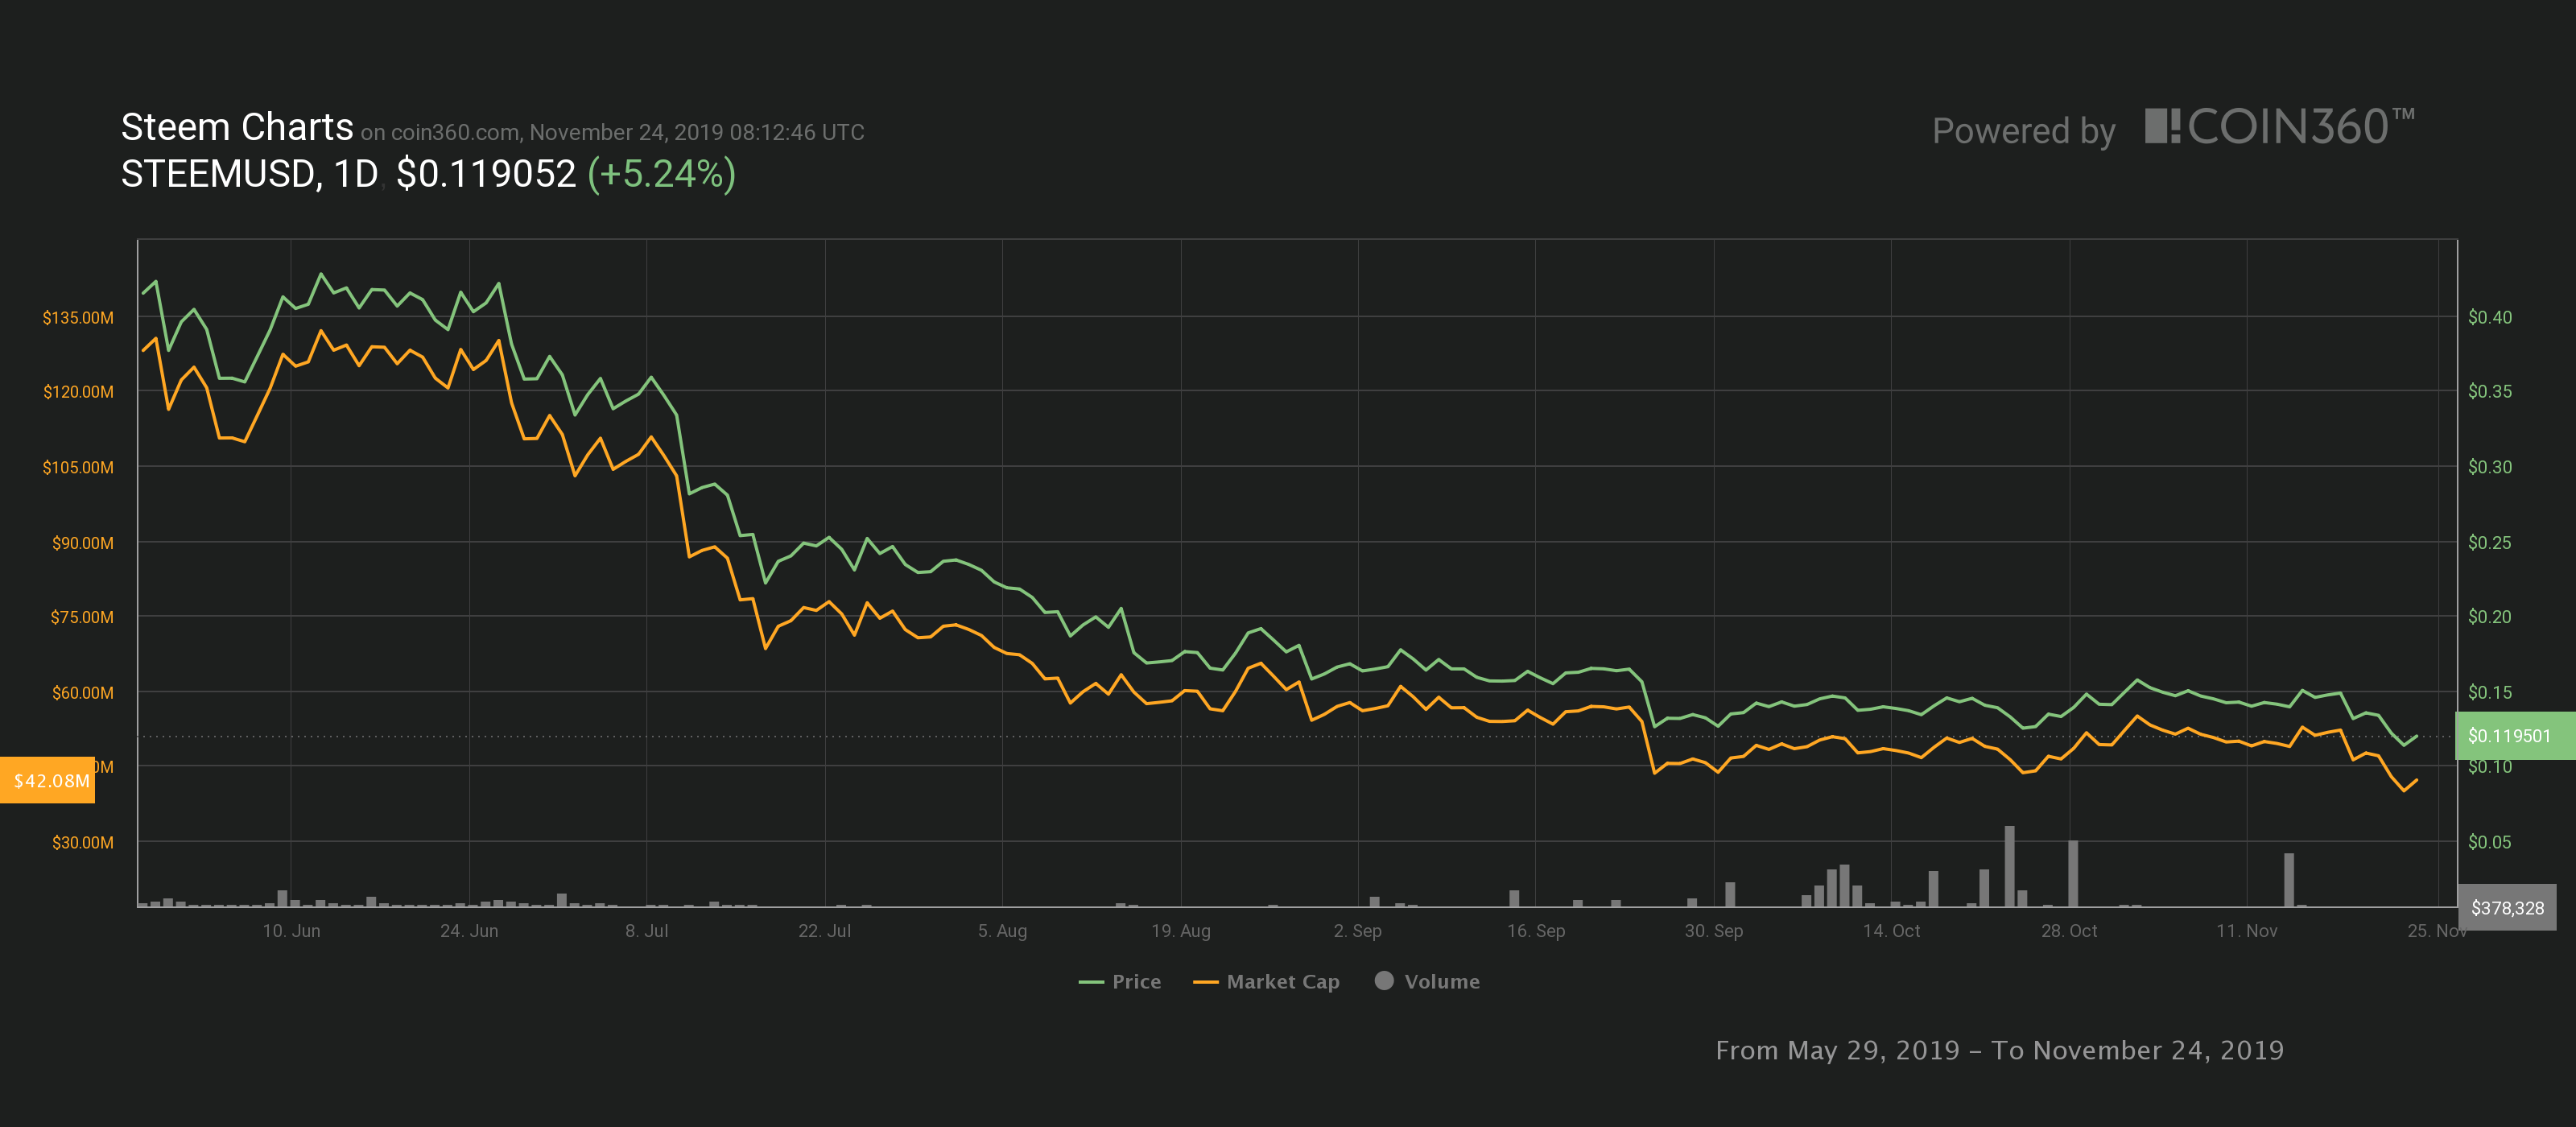Screen dimensions: 2576x1127
Task: Toggle the Price legend series
Action: click(1135, 982)
